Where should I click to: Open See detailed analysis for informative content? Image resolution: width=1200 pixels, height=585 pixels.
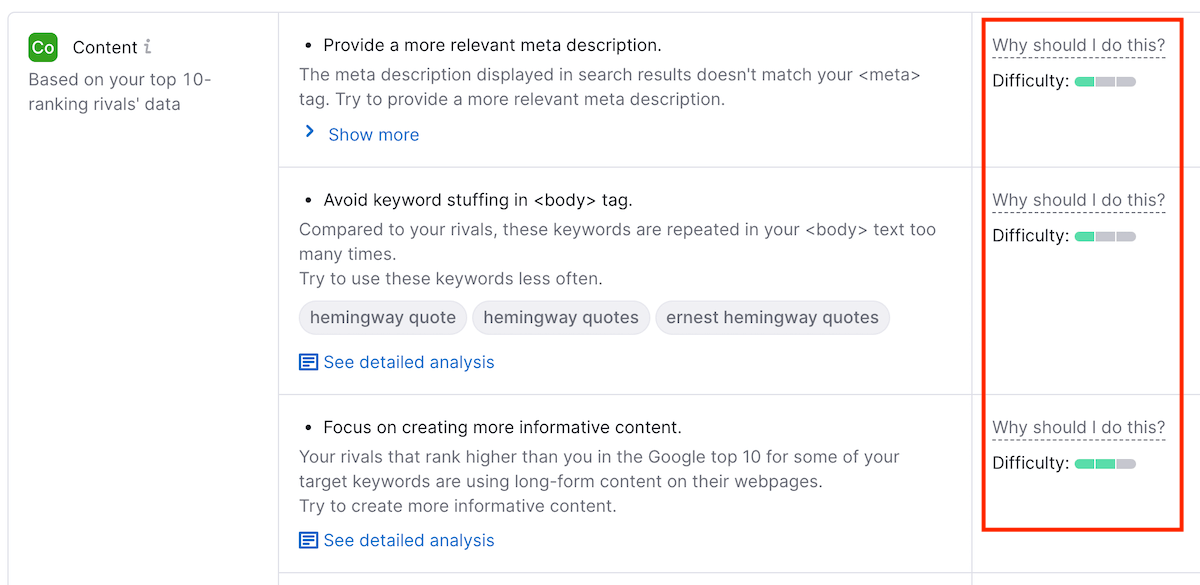[408, 540]
